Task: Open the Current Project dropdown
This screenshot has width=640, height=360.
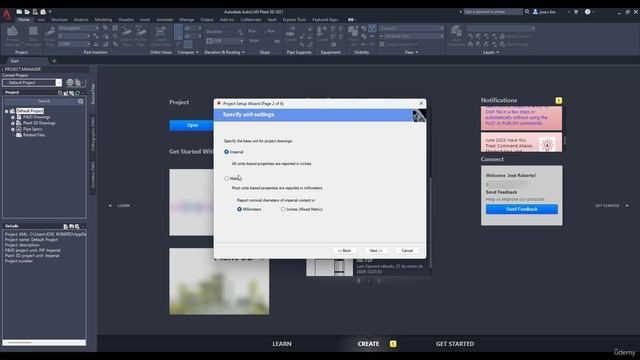Action: [58, 82]
